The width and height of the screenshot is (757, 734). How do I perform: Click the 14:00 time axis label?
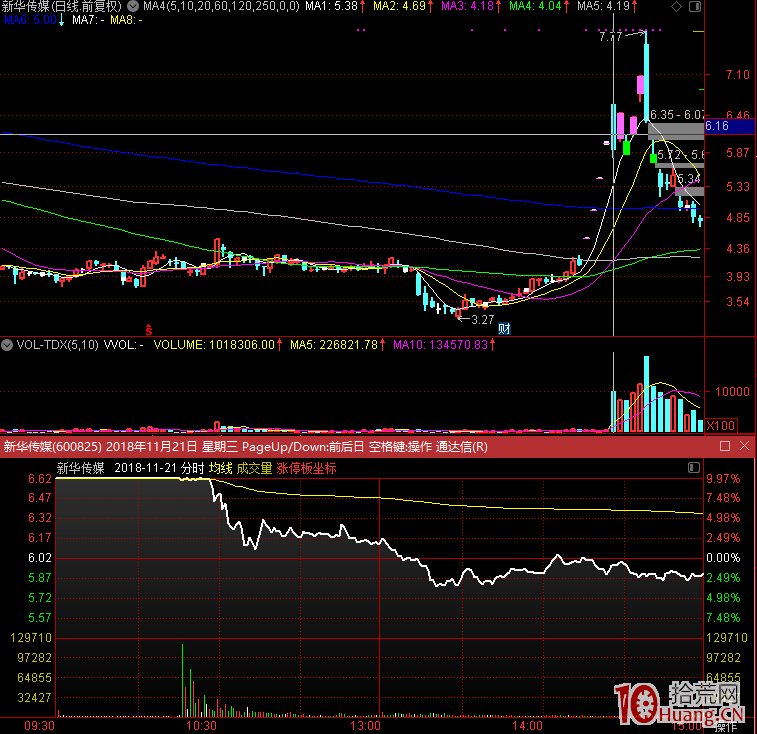point(527,726)
